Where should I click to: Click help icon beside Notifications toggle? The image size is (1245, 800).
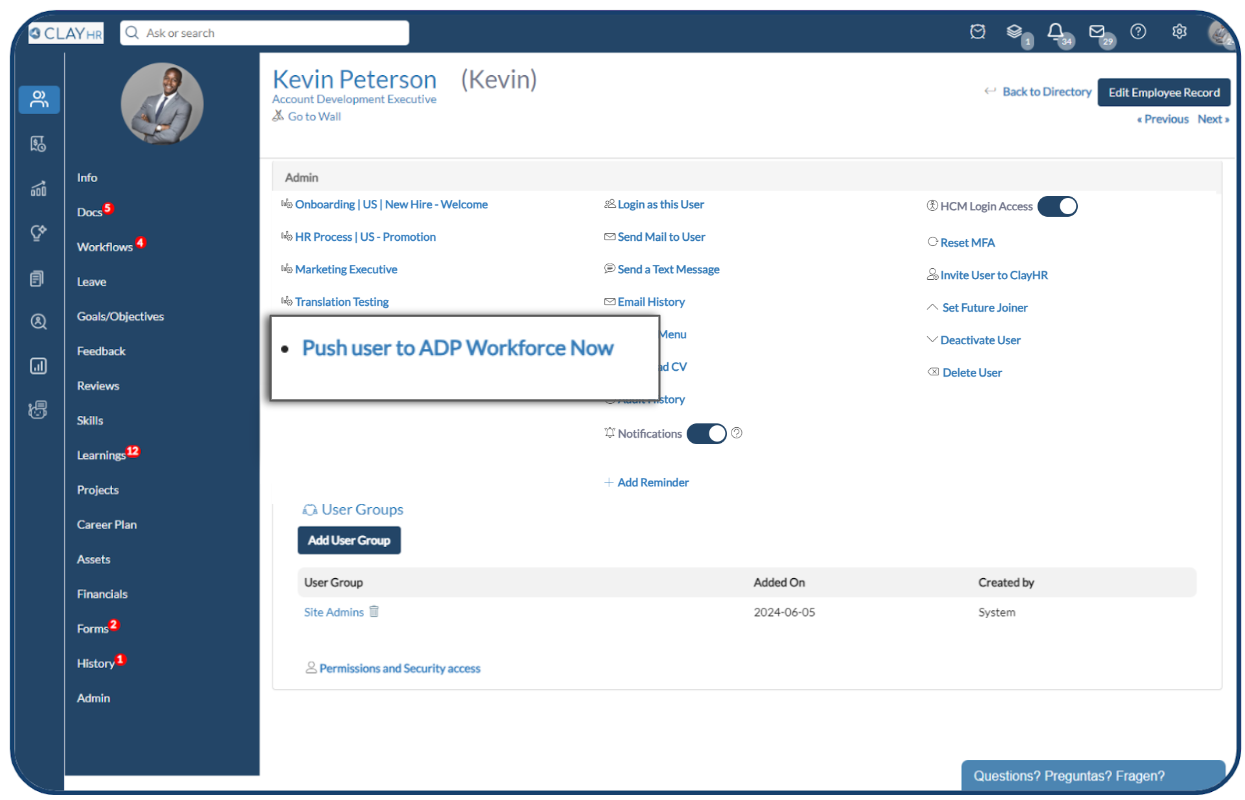[737, 433]
